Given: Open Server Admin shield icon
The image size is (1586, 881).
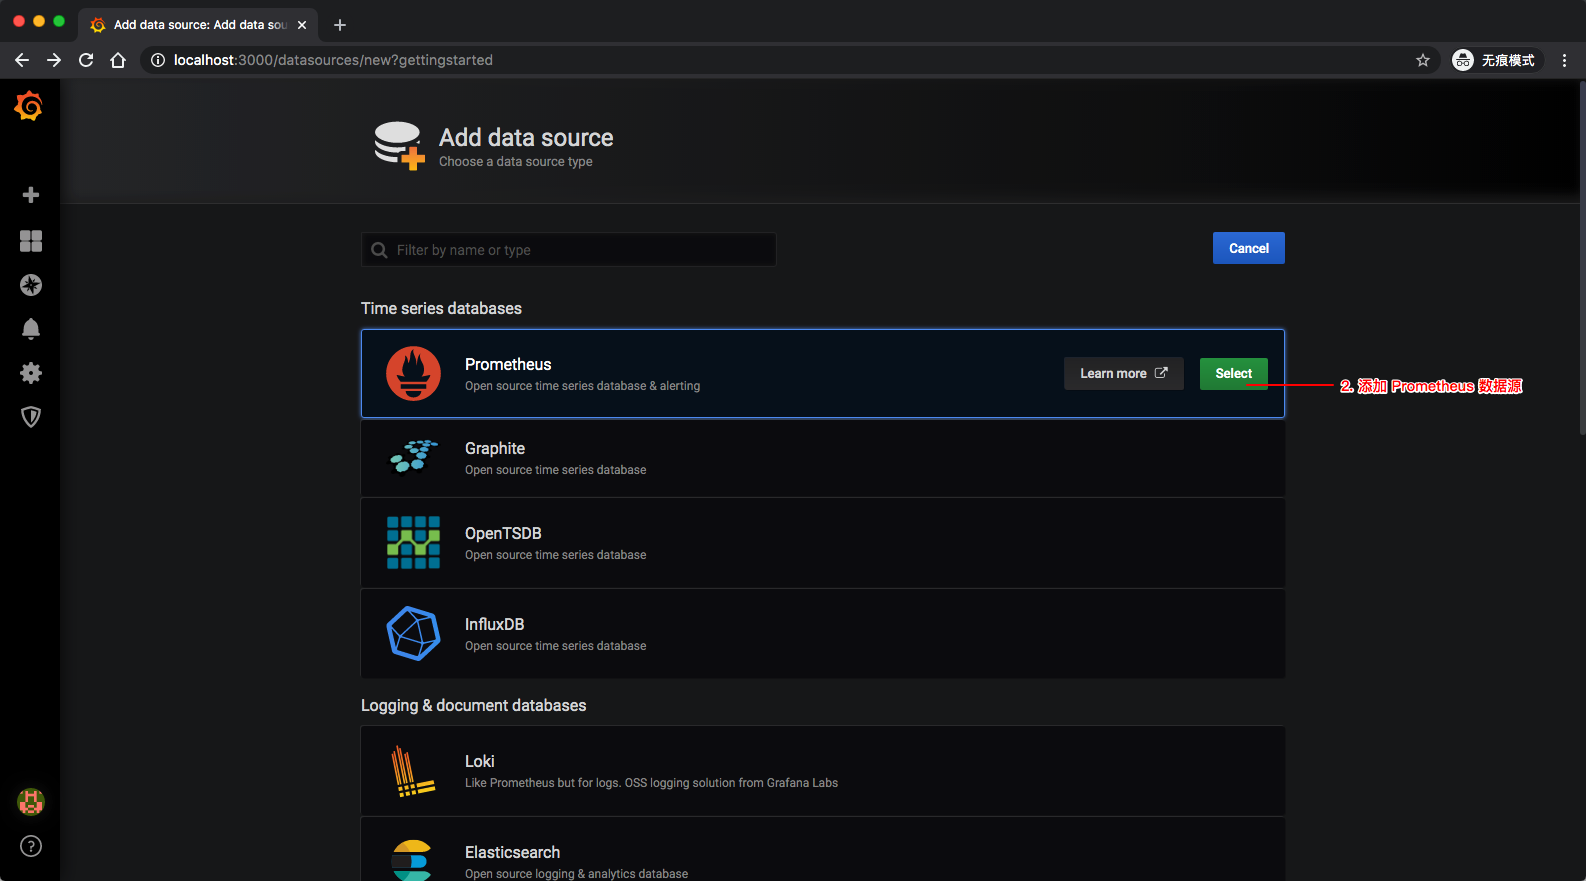Looking at the screenshot, I should 31,417.
